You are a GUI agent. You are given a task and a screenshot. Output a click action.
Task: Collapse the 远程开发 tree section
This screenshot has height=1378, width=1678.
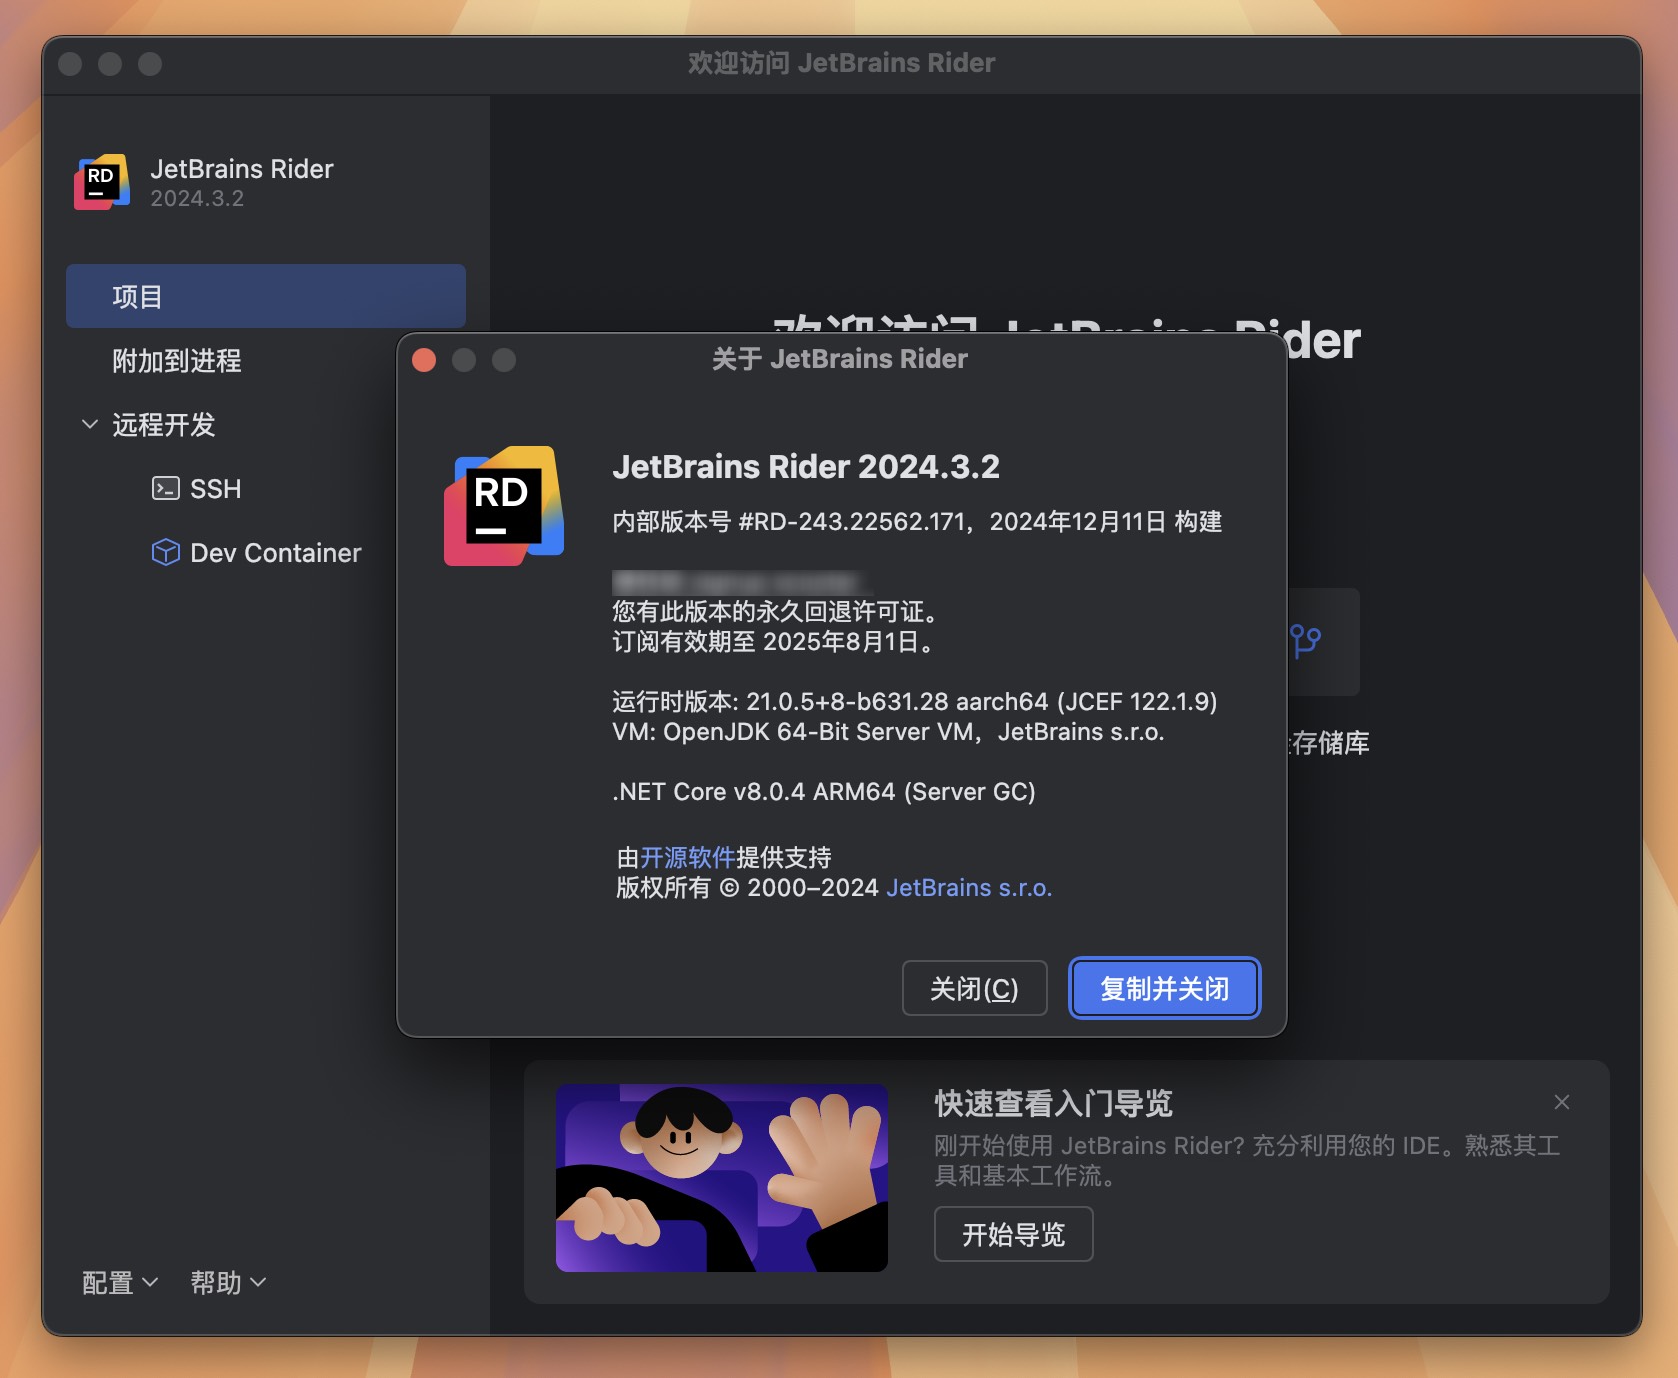click(x=90, y=424)
